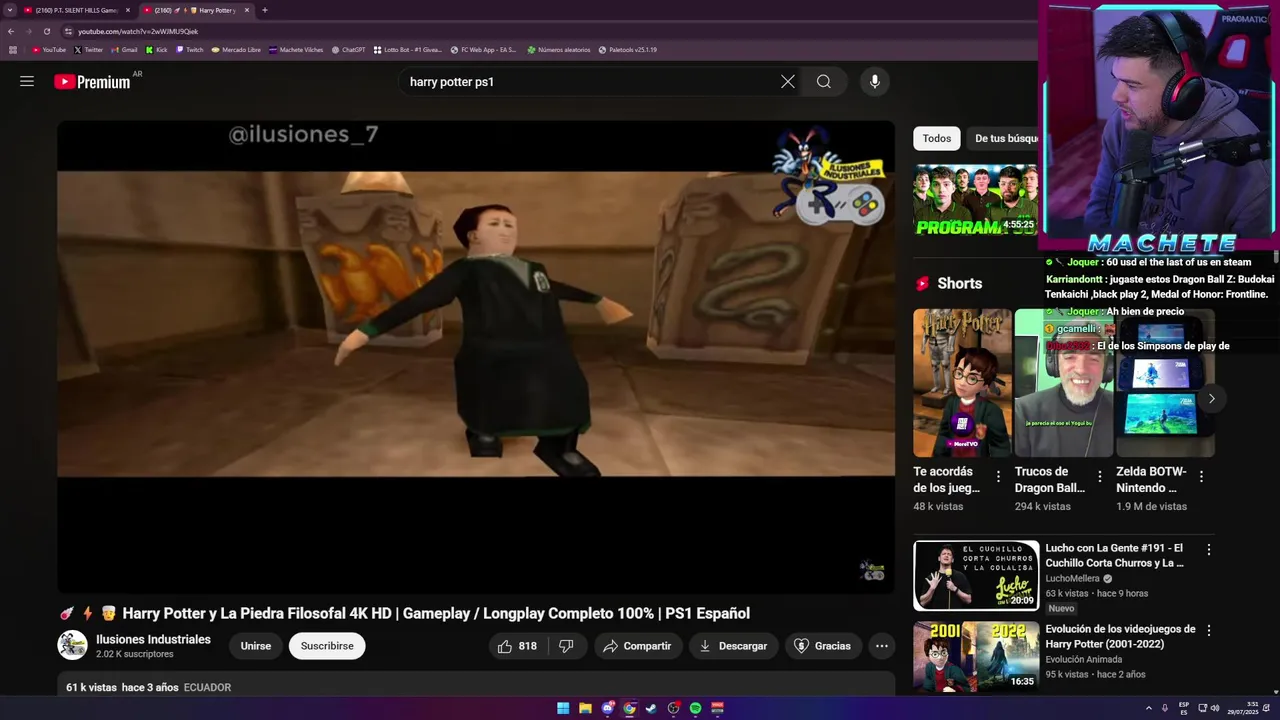
Task: Open the three-dot more actions menu
Action: [x=882, y=646]
